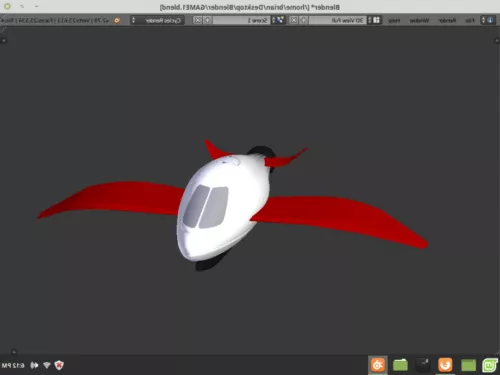Click the area split corner widget below the Verts/Faces stats text
The width and height of the screenshot is (500, 375).
point(4,41)
